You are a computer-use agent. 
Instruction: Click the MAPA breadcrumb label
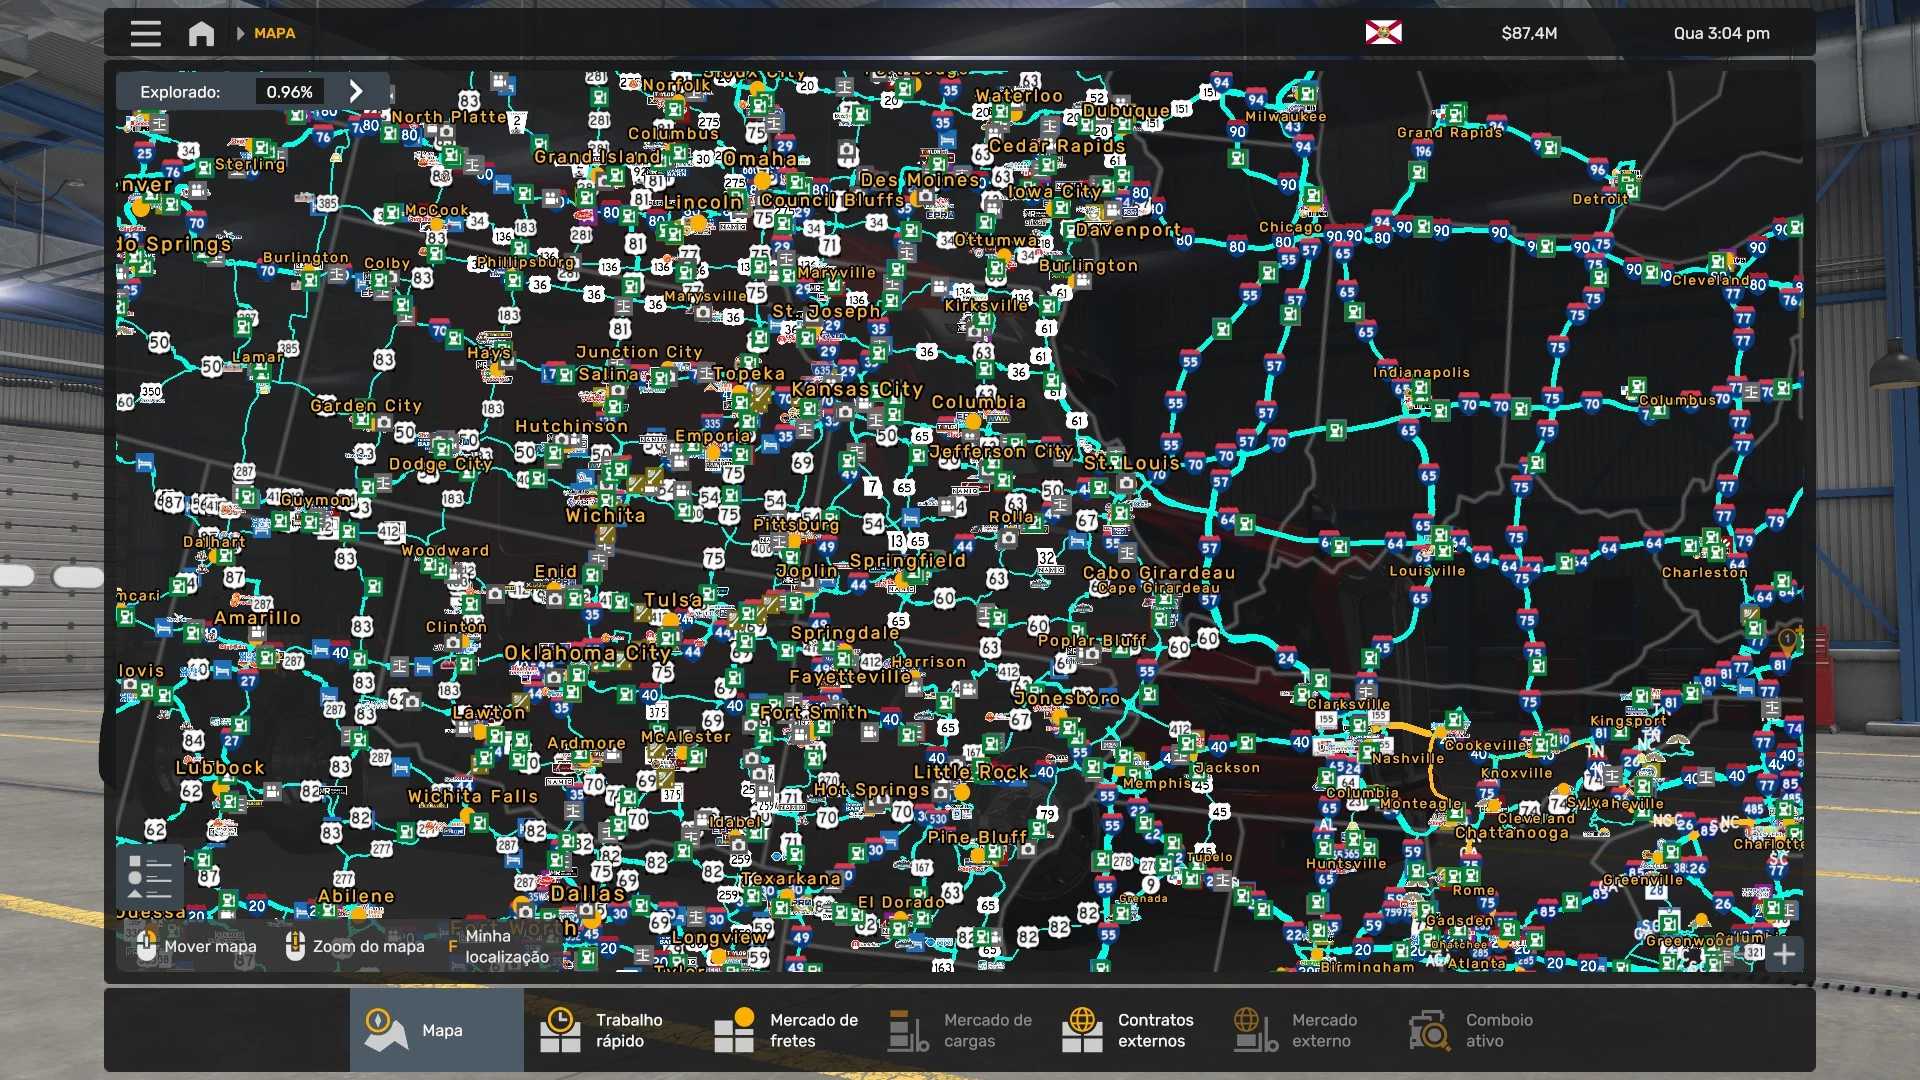tap(274, 33)
